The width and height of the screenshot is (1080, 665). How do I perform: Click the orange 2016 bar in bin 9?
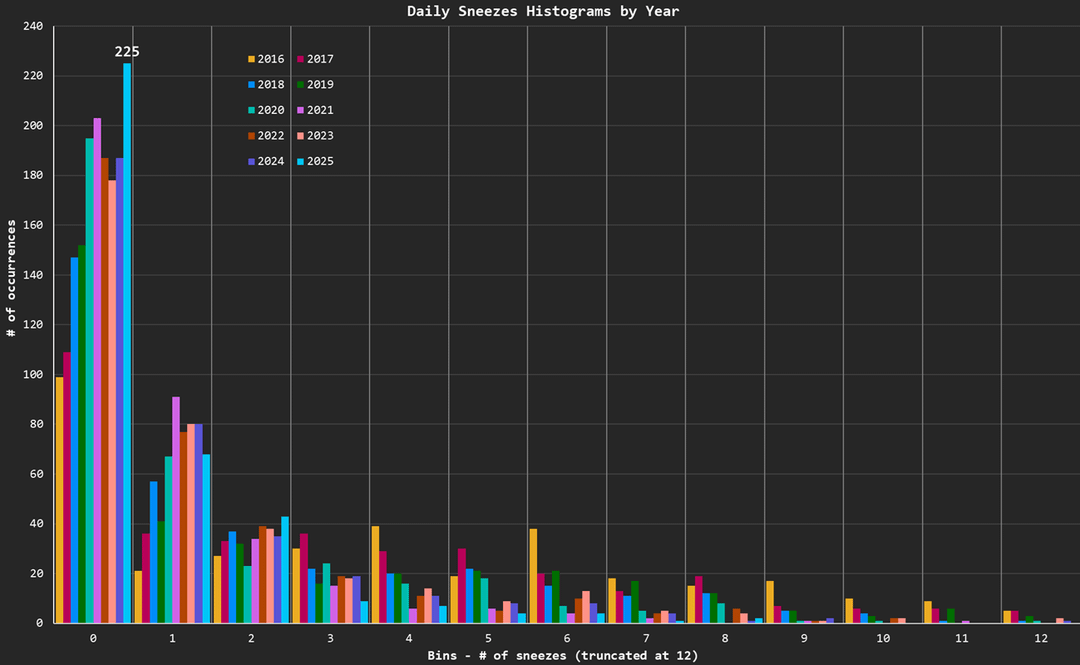770,602
